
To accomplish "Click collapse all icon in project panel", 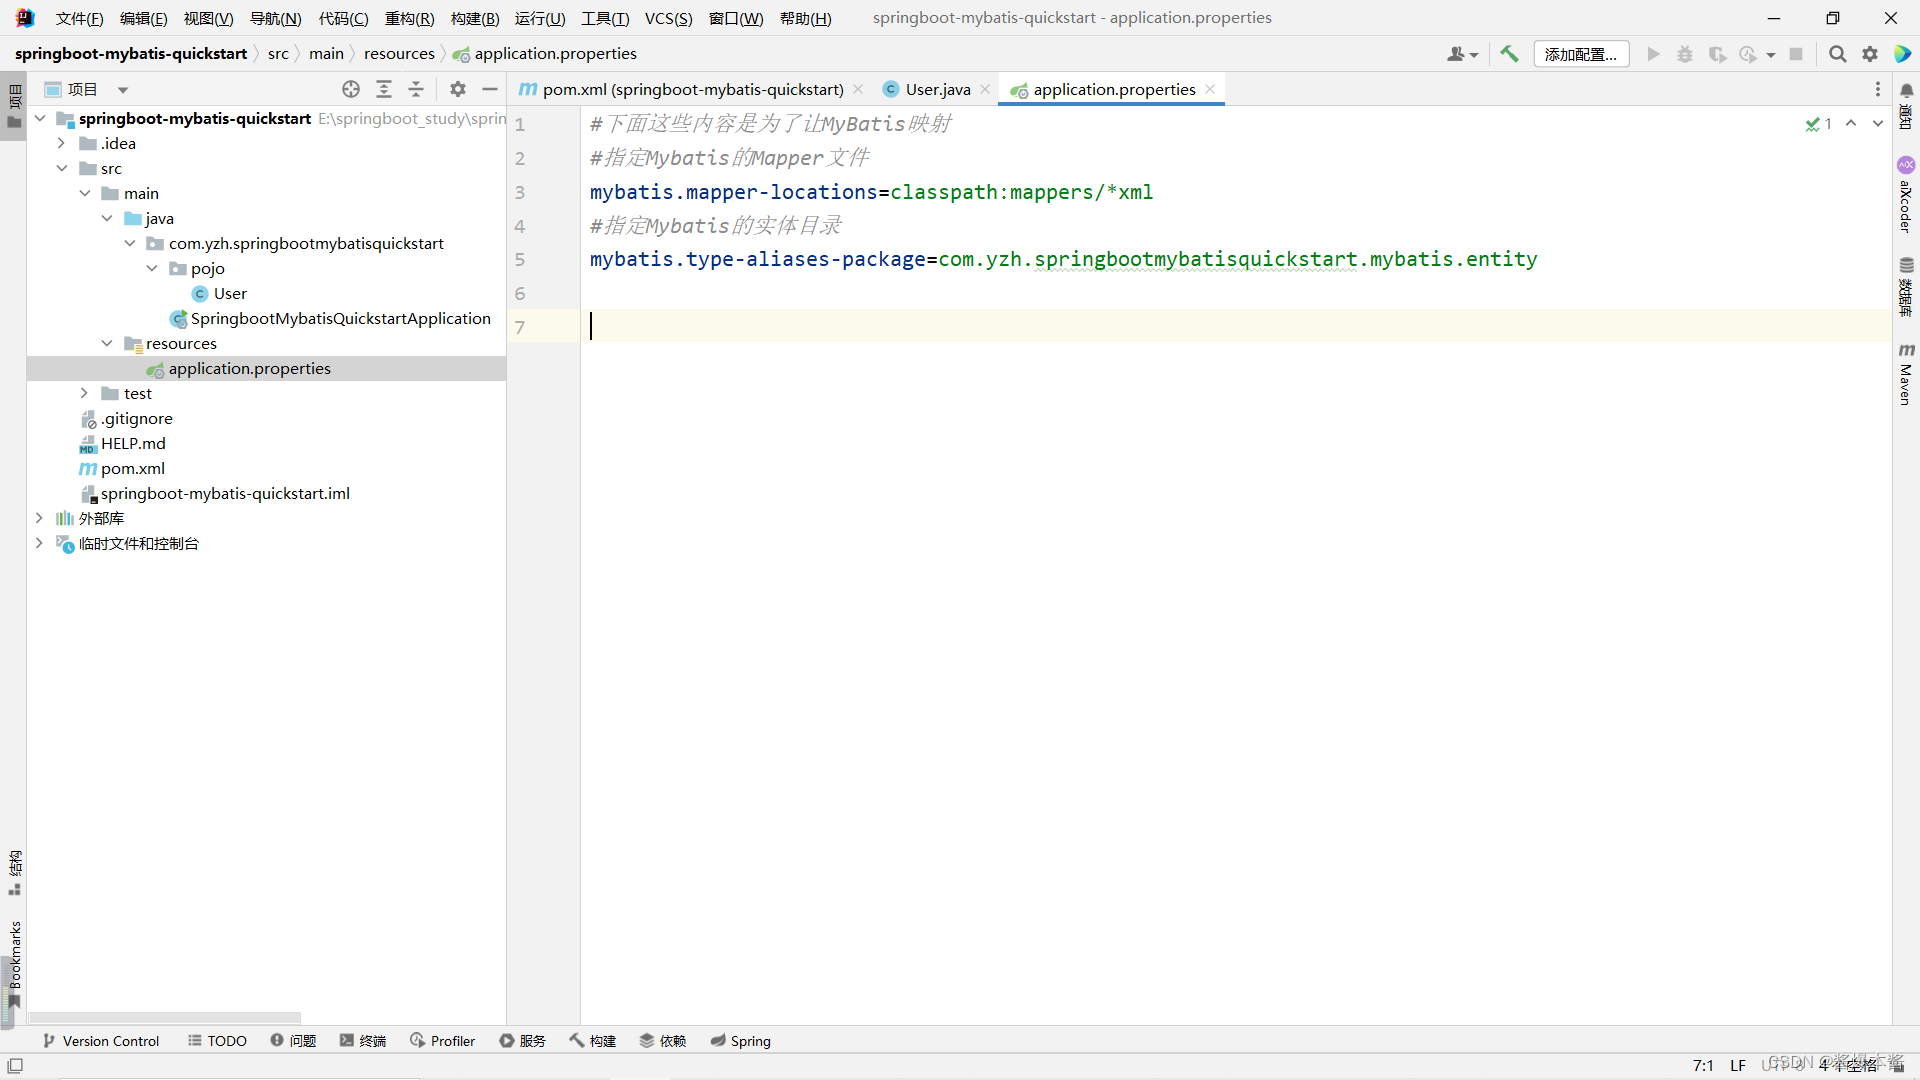I will [416, 89].
